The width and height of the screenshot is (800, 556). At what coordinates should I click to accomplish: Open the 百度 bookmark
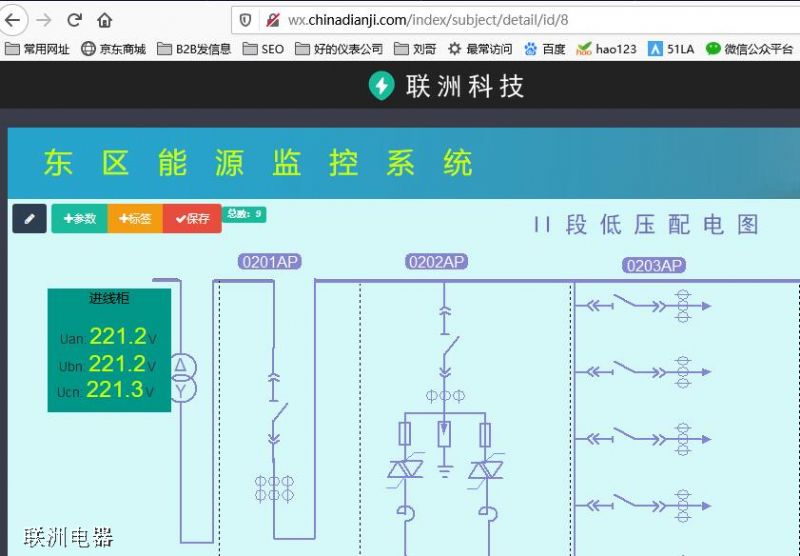point(544,48)
